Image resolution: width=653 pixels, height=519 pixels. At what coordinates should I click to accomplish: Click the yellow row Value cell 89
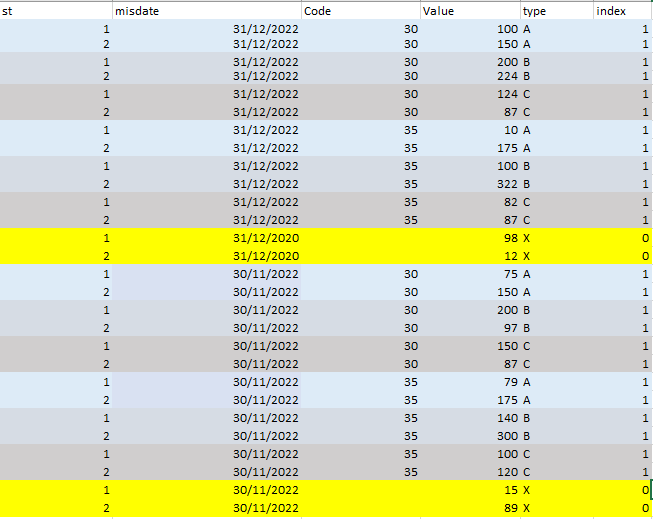470,508
